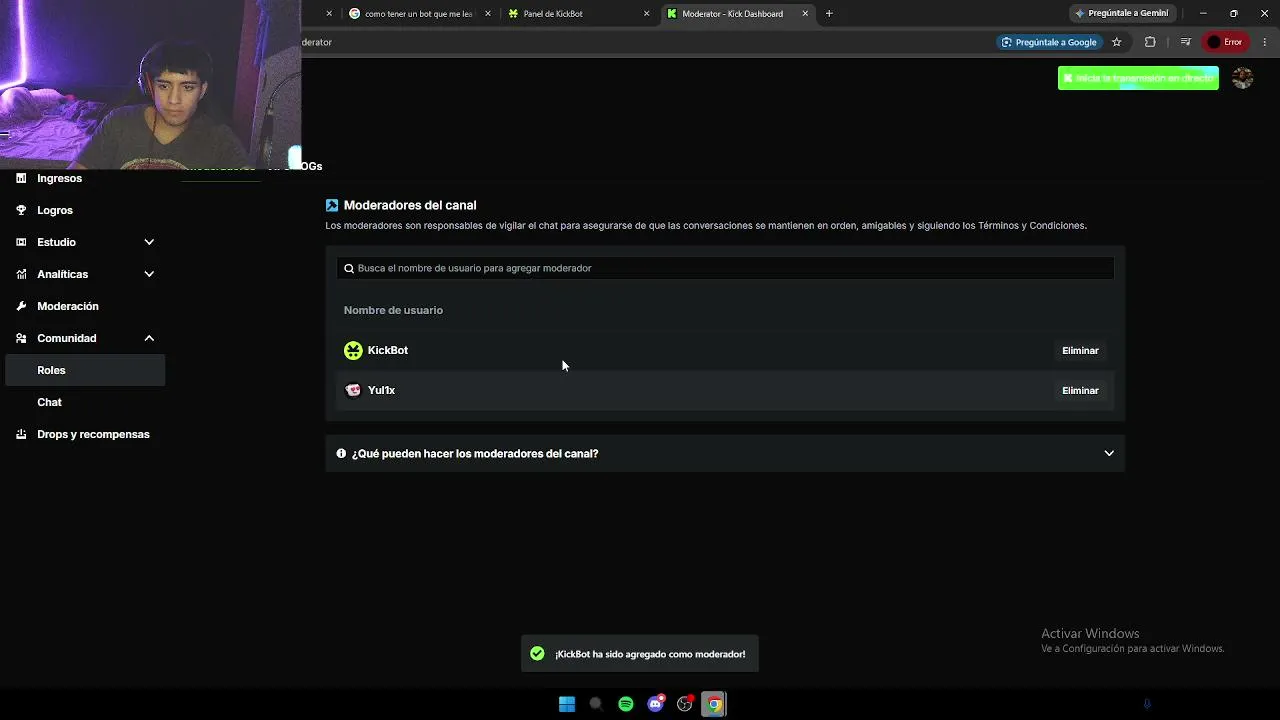Click the KickBot green avatar icon
The image size is (1280, 720).
coord(353,350)
